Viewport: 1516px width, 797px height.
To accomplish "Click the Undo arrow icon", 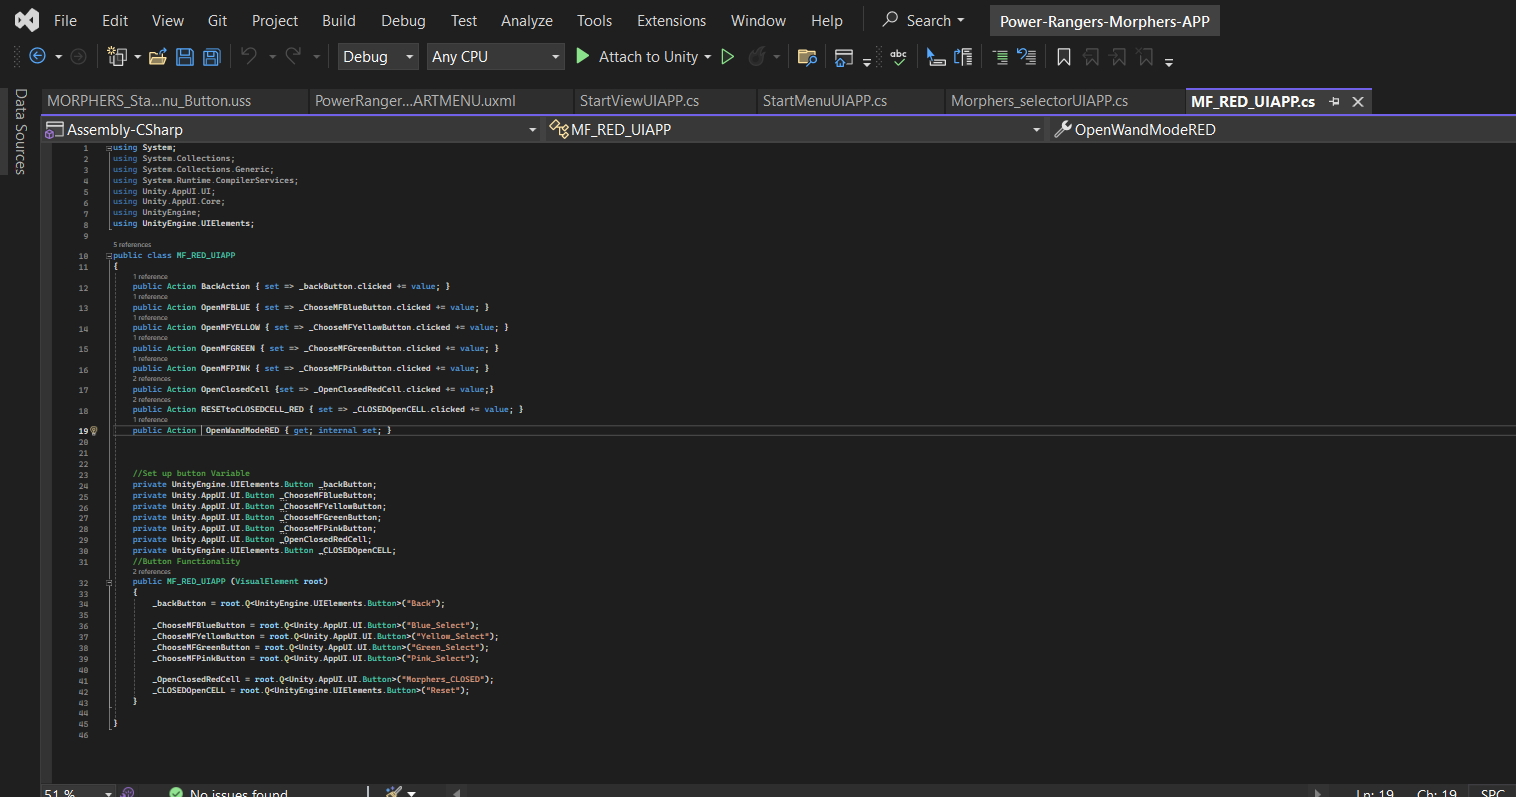I will (x=249, y=56).
